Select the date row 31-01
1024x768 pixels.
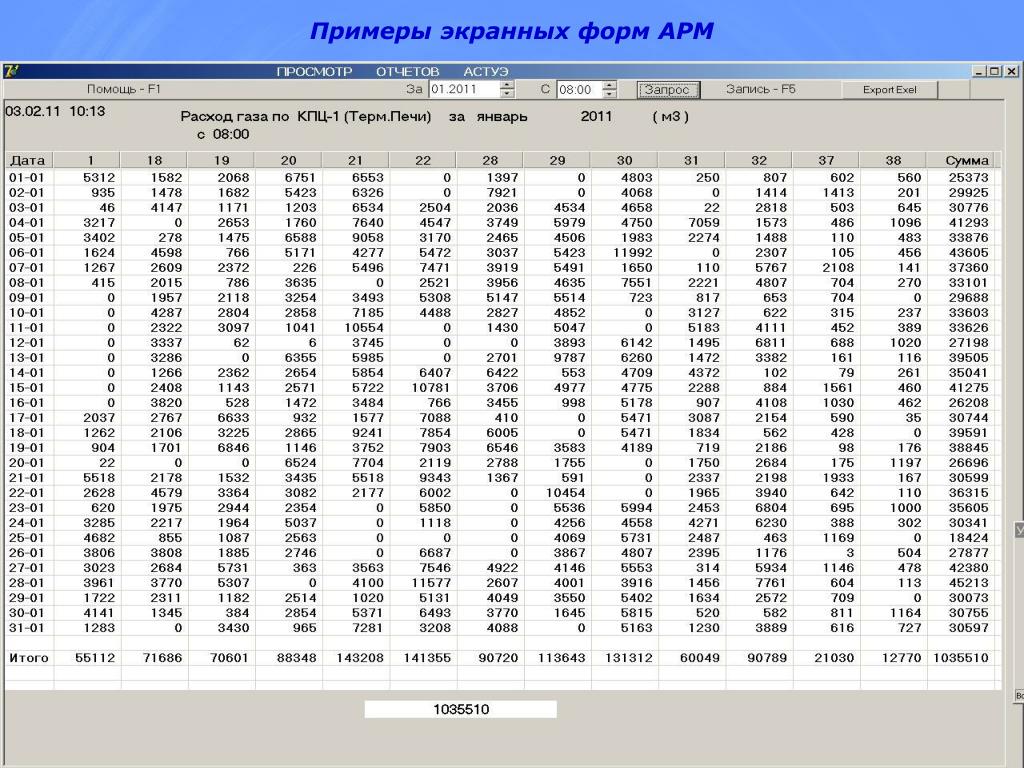[x=26, y=628]
